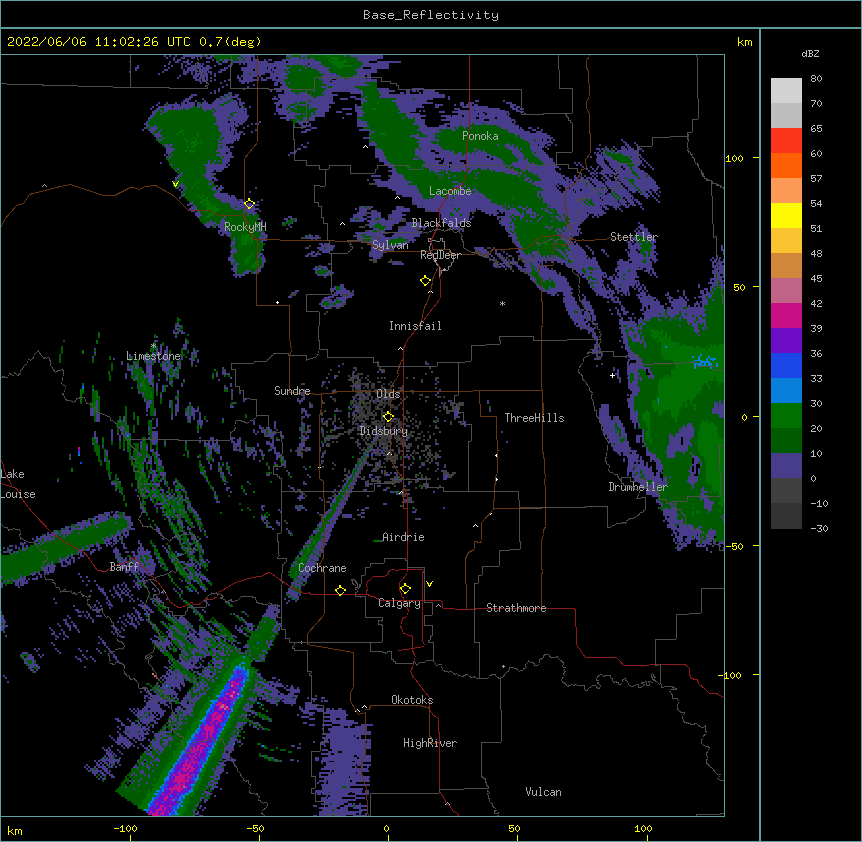Click the Didsbury label

[x=384, y=431]
